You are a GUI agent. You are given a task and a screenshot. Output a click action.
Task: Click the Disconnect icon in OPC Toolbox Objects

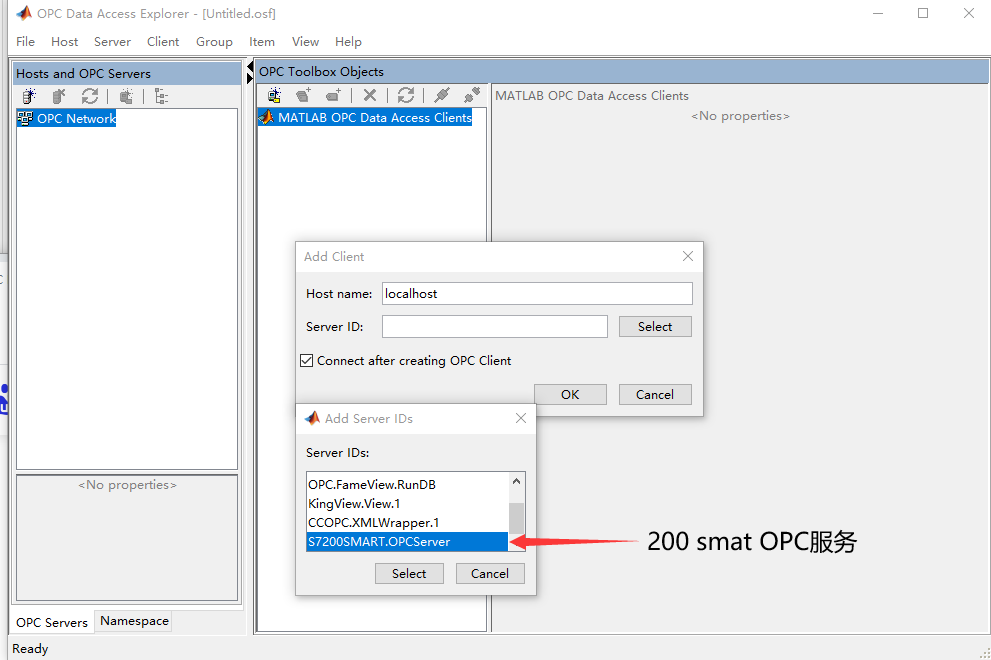(470, 95)
